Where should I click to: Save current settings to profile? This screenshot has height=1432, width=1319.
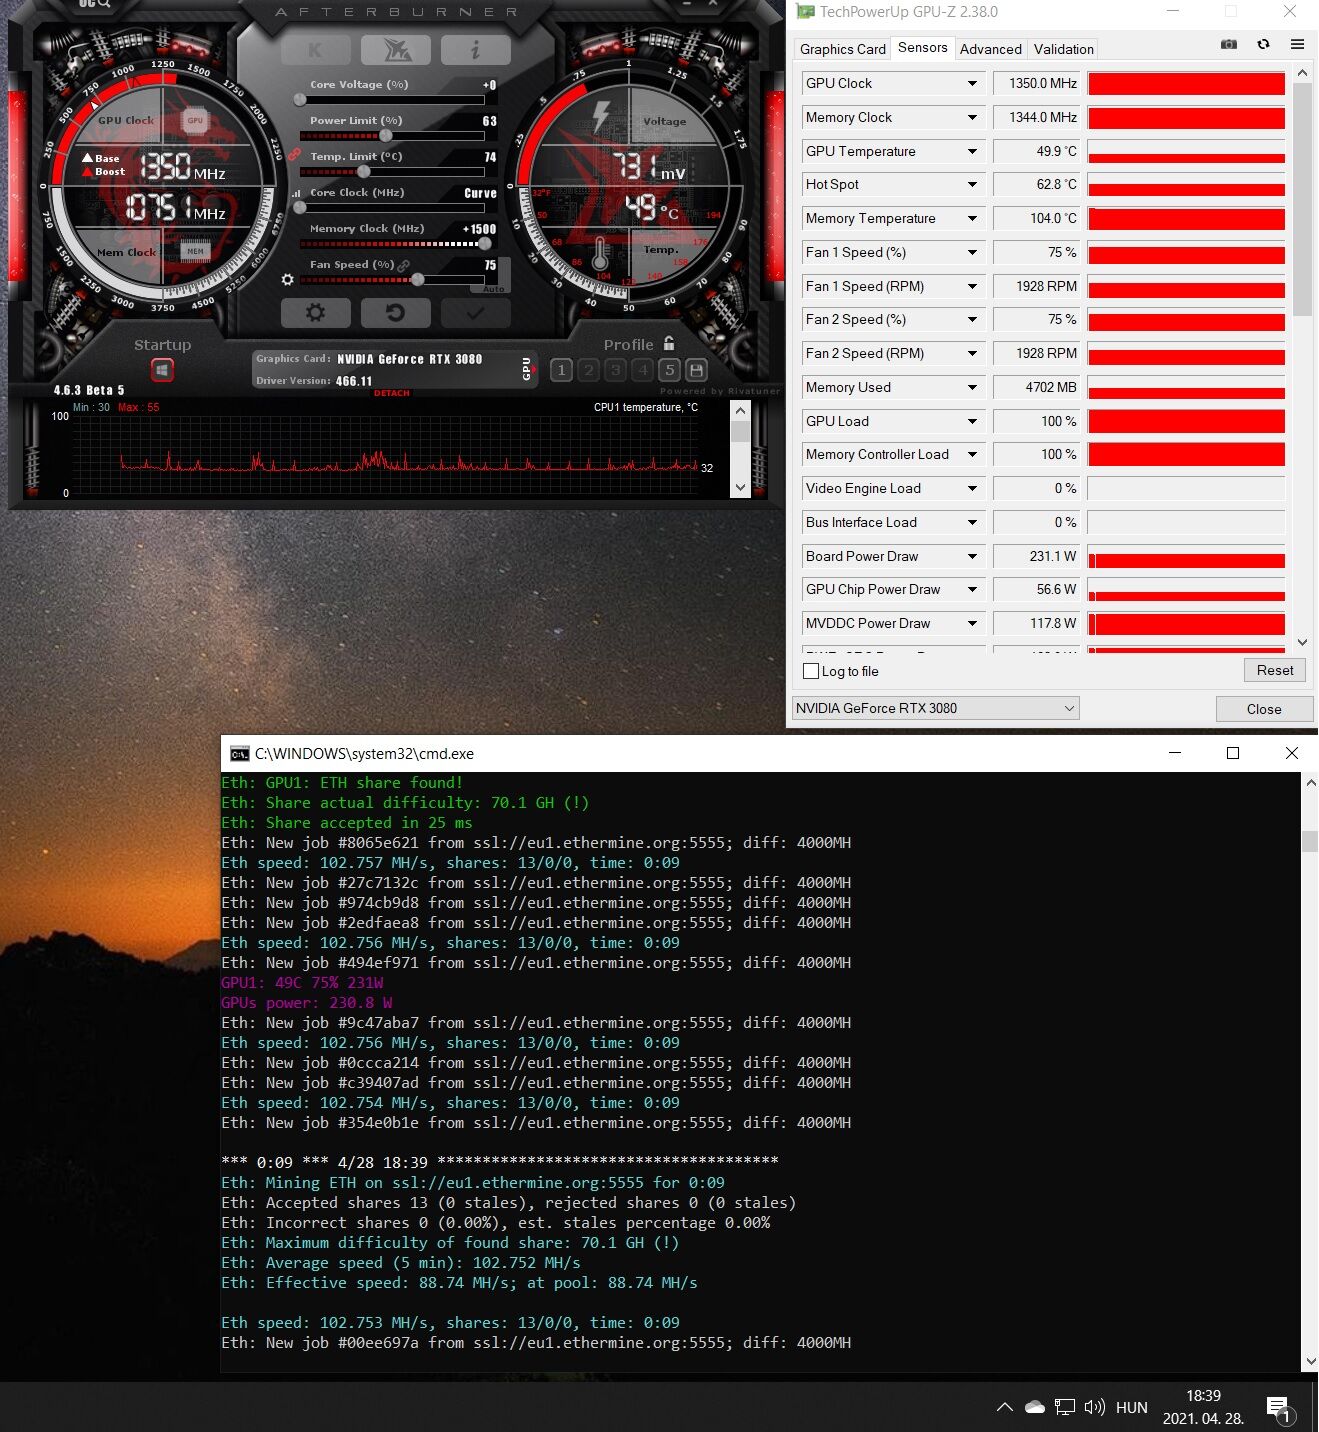(x=696, y=370)
